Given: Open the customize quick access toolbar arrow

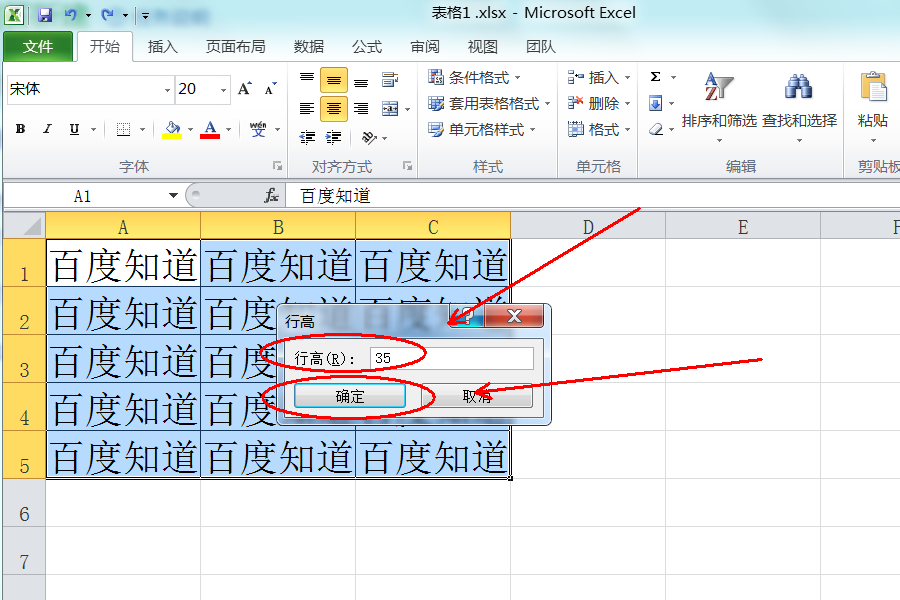Looking at the screenshot, I should point(145,16).
